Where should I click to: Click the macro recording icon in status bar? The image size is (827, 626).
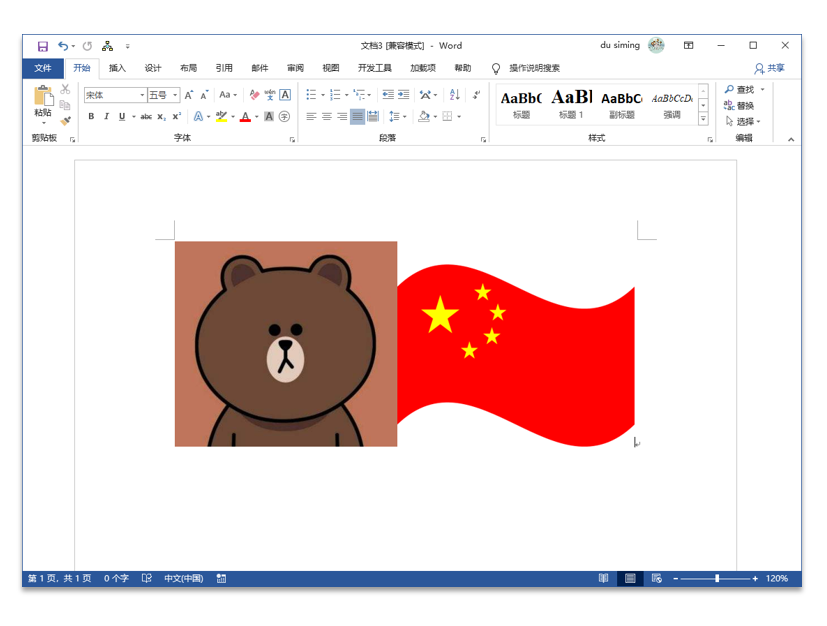coord(222,579)
